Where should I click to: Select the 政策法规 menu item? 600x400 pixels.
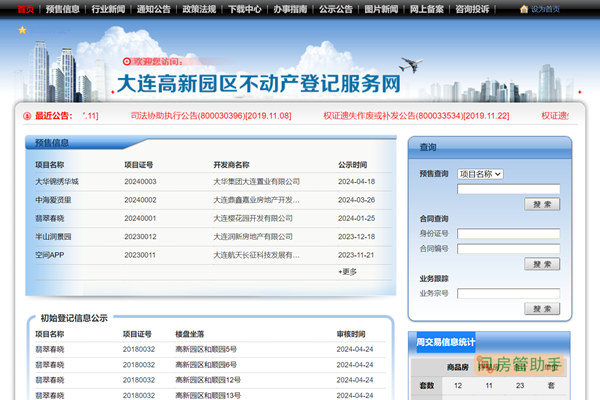coord(199,9)
